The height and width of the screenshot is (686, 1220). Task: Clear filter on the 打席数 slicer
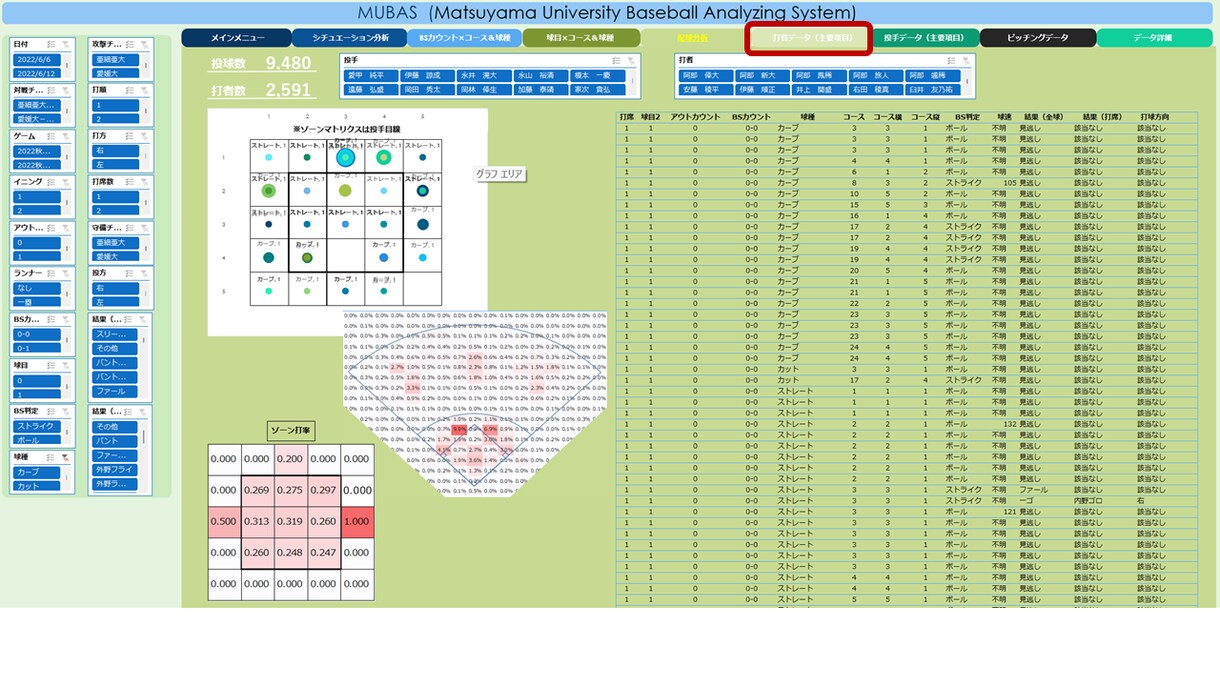pyautogui.click(x=145, y=181)
